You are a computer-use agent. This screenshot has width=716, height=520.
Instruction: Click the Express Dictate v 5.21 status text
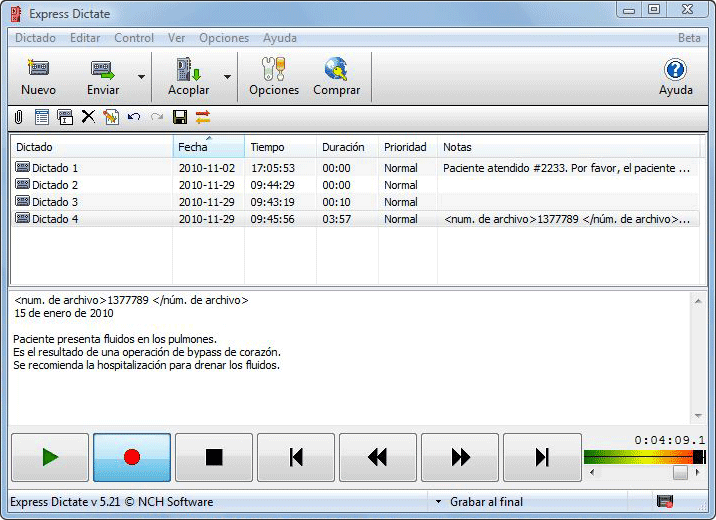pyautogui.click(x=111, y=502)
